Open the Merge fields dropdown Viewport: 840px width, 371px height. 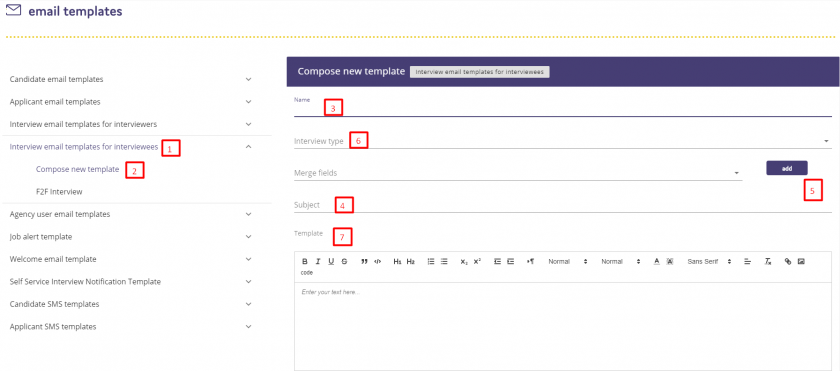[x=518, y=173]
